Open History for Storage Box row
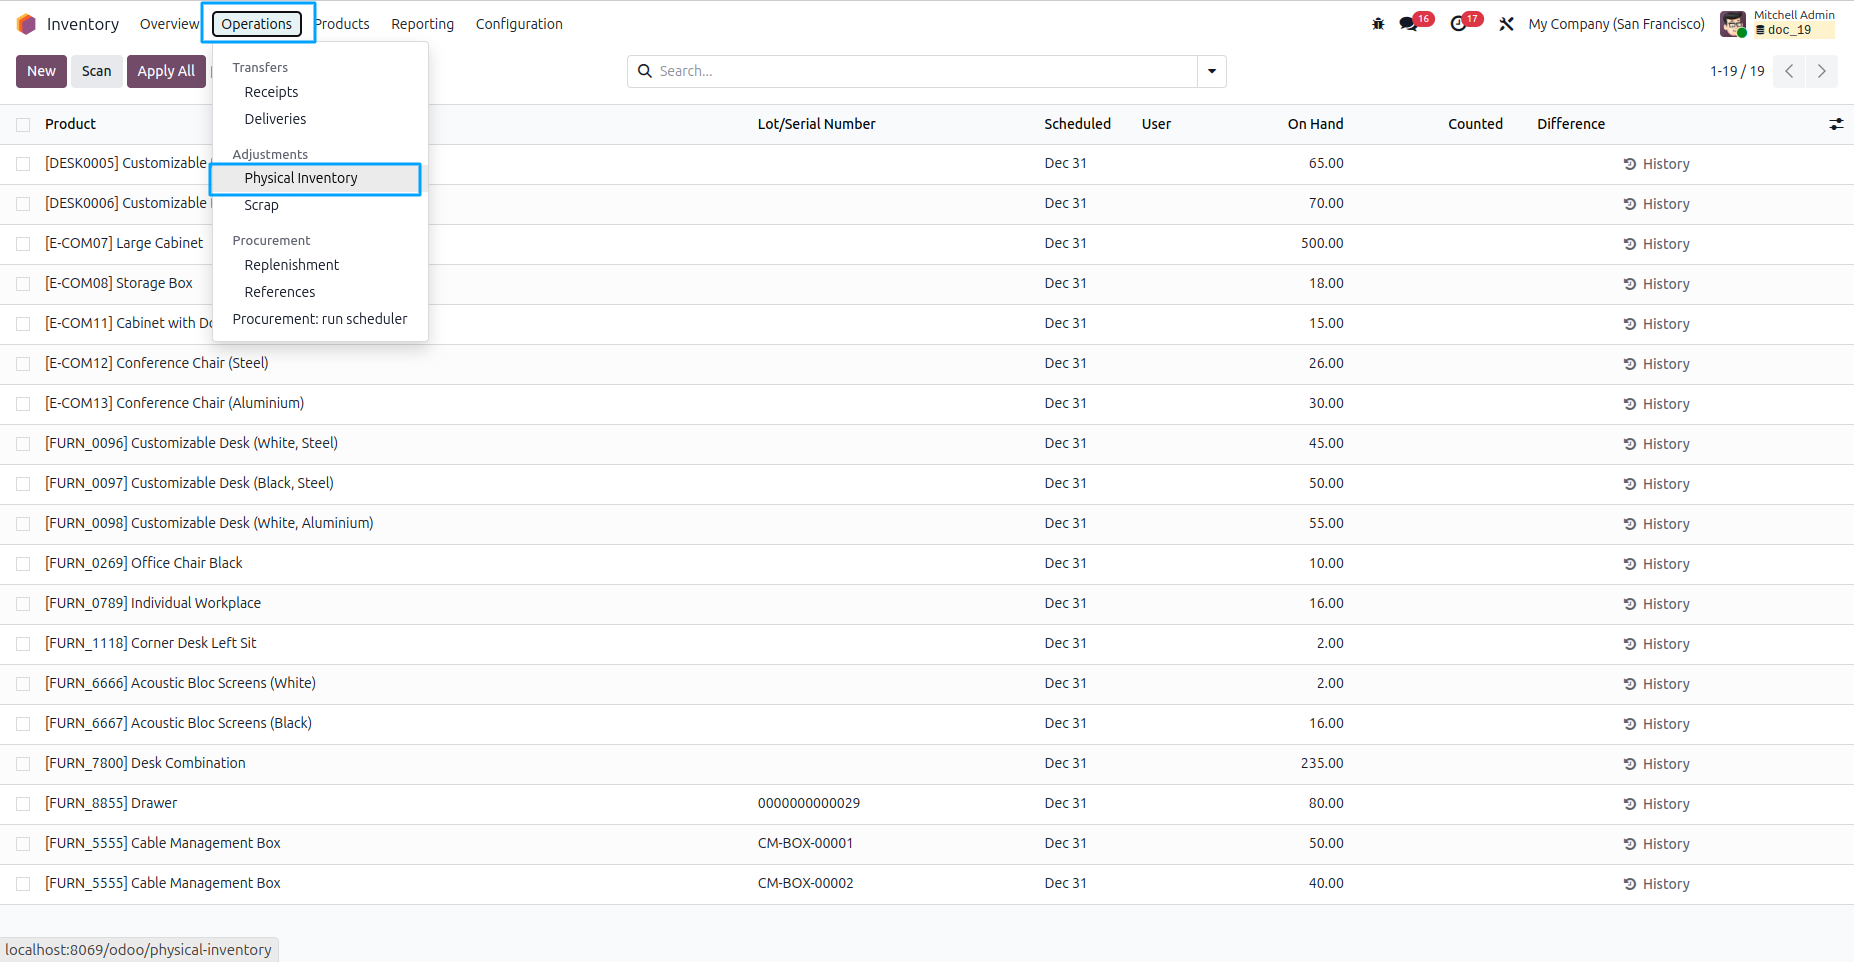Viewport: 1854px width, 962px height. coord(1656,284)
